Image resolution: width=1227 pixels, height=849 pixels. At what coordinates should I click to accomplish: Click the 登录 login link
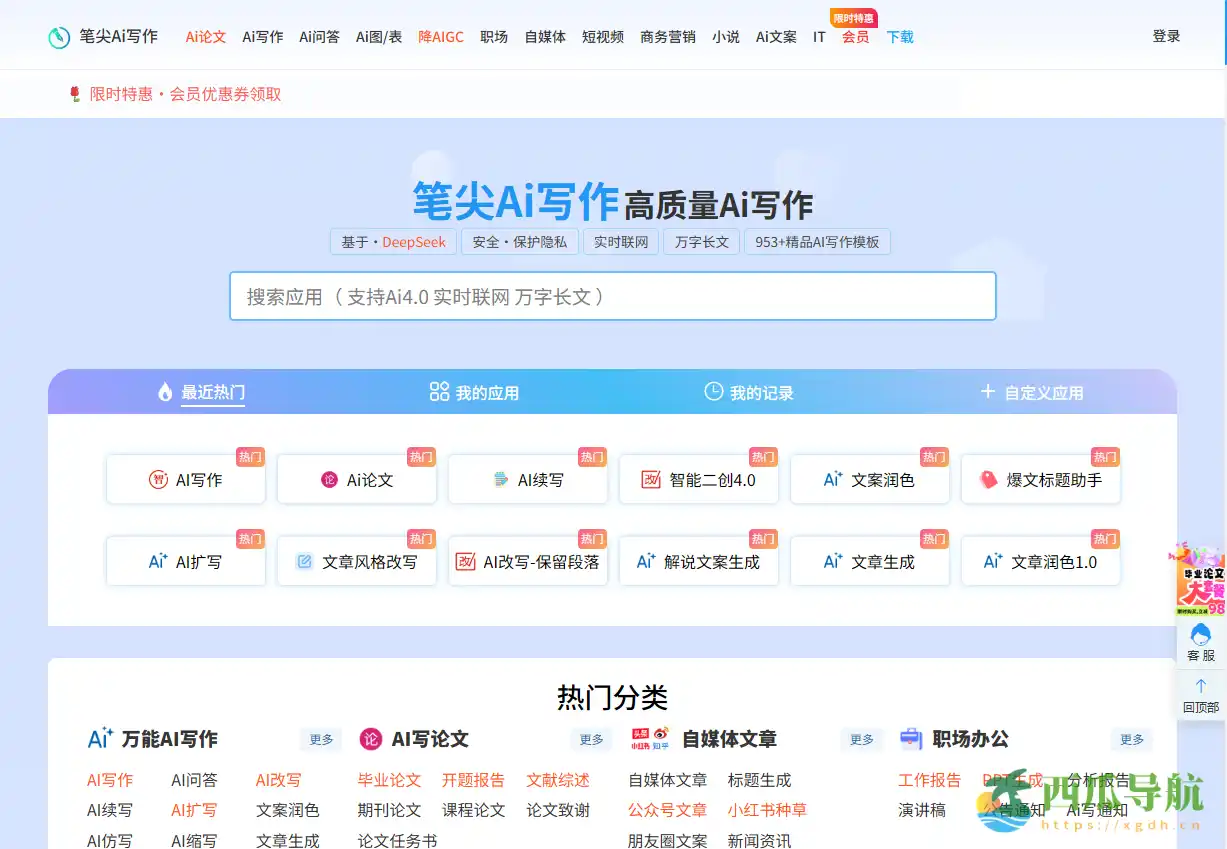pyautogui.click(x=1166, y=36)
